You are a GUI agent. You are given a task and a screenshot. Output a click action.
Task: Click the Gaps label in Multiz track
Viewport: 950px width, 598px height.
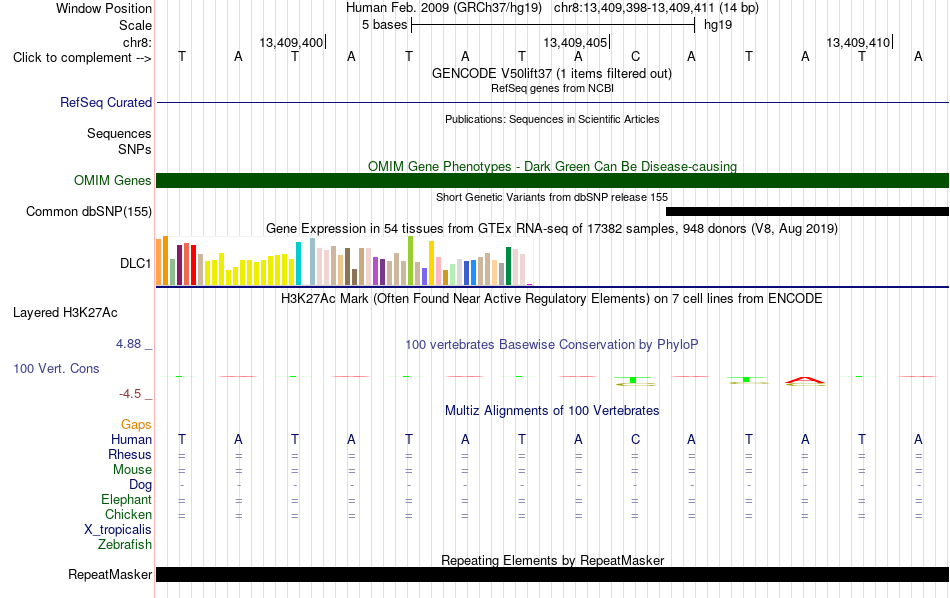(136, 424)
